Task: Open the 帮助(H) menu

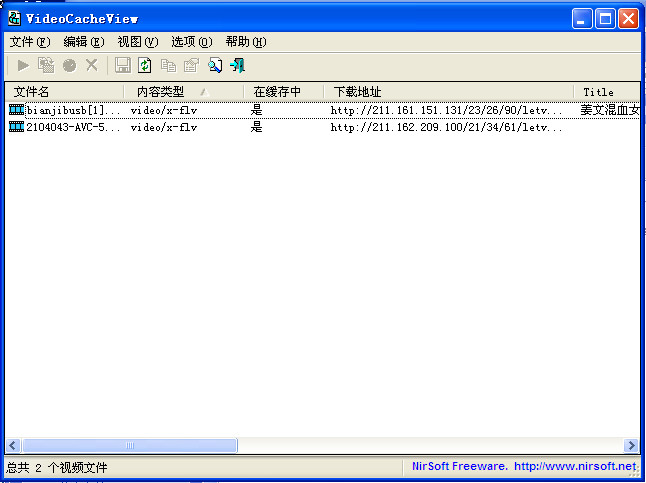Action: (x=246, y=42)
